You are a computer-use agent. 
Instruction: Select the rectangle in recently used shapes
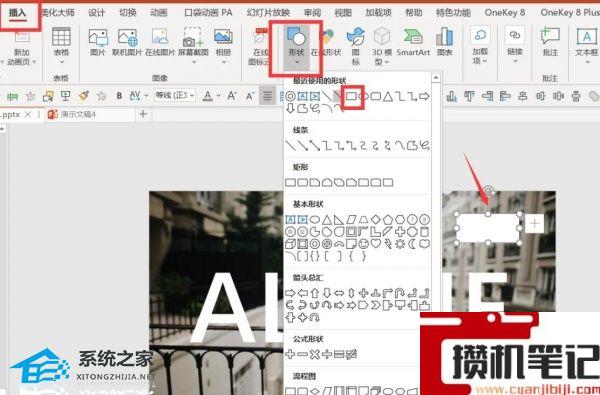click(352, 96)
